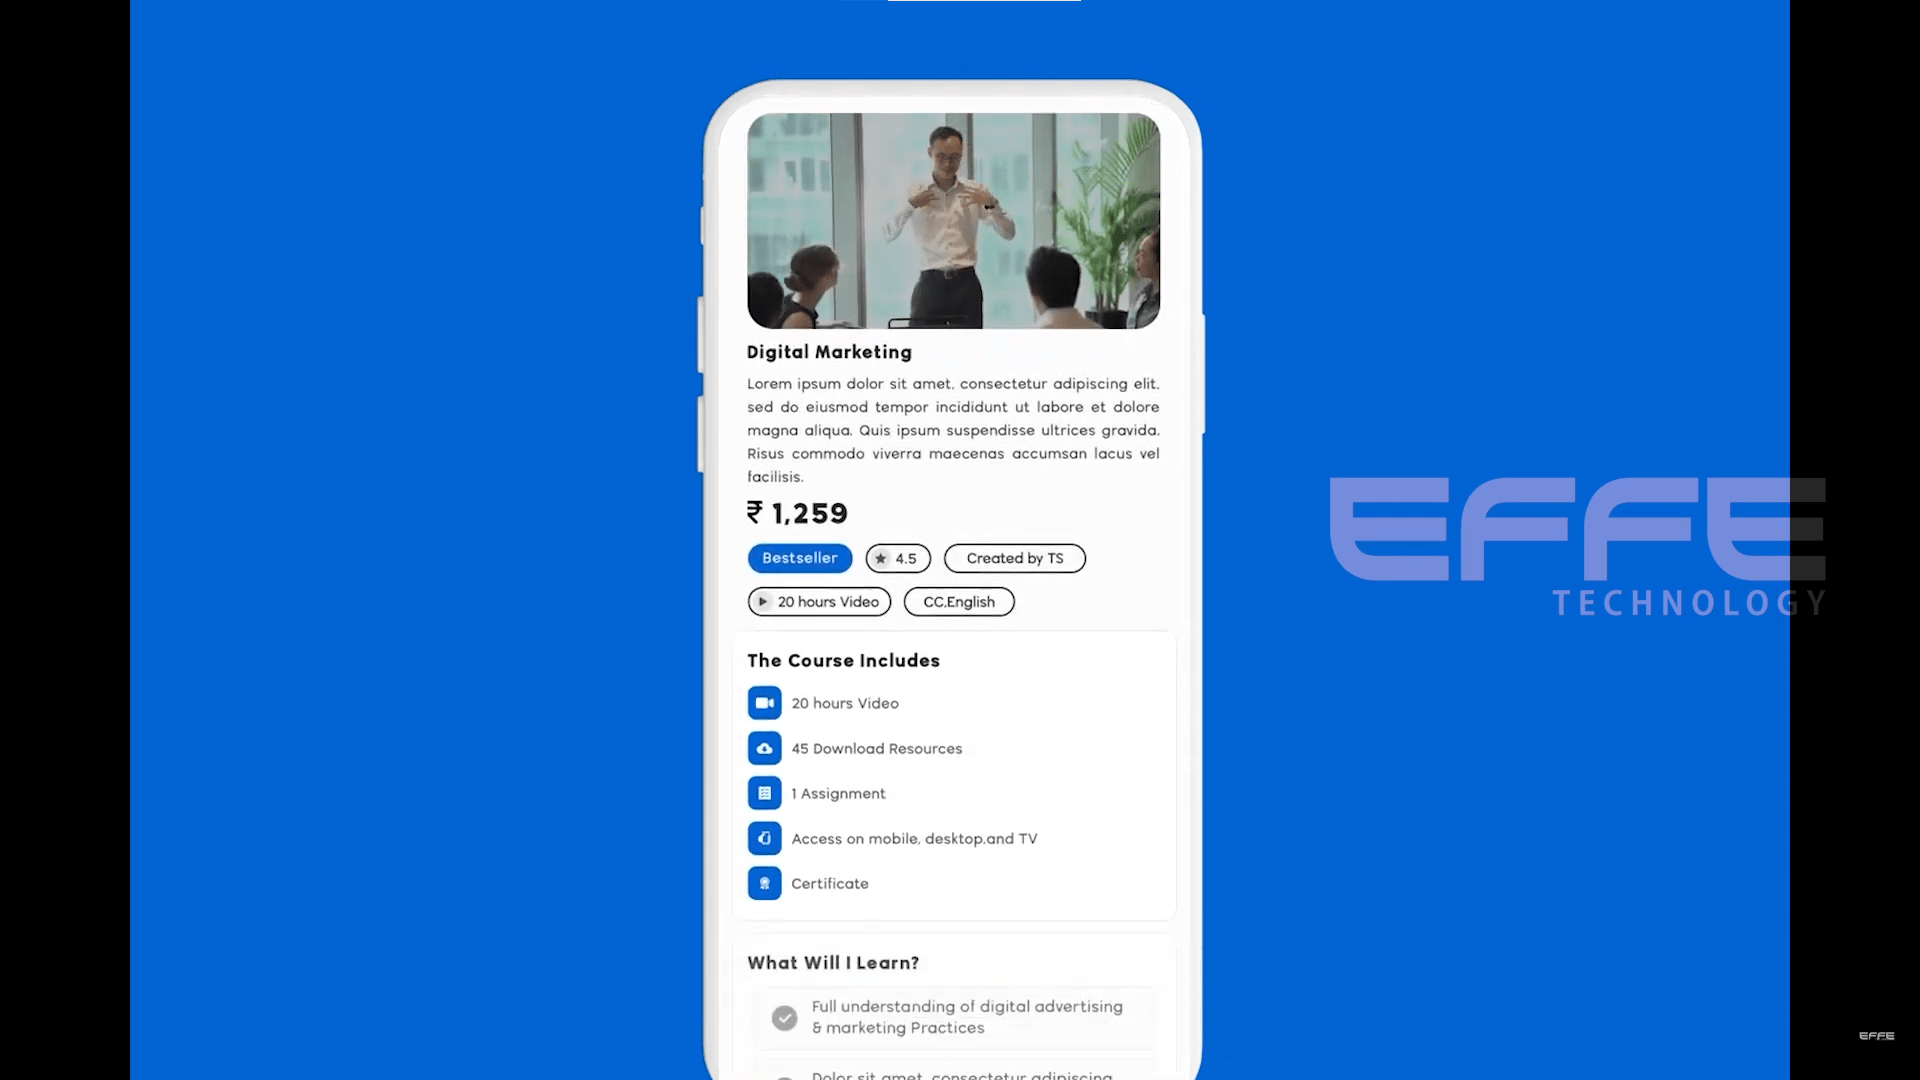Viewport: 1920px width, 1080px height.
Task: Click the checkmark icon next to digital advertising
Action: pyautogui.click(x=783, y=1018)
